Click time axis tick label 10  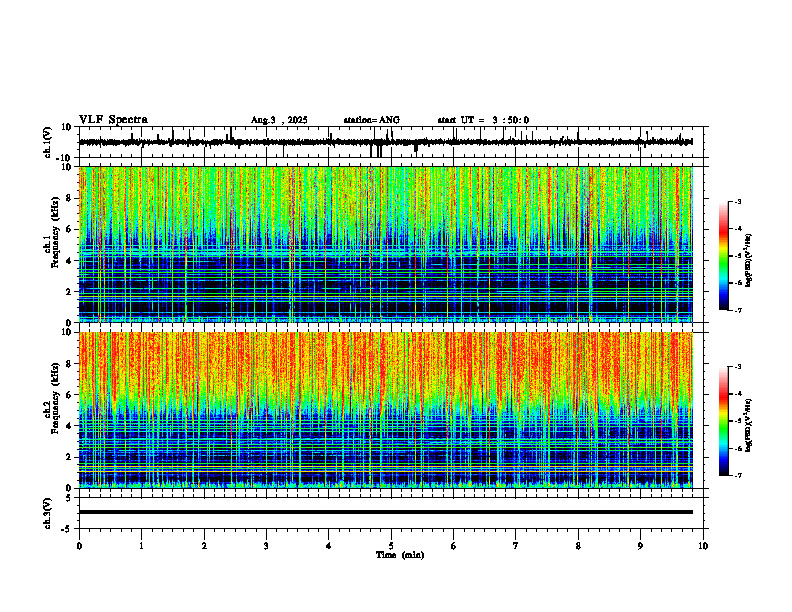point(703,546)
